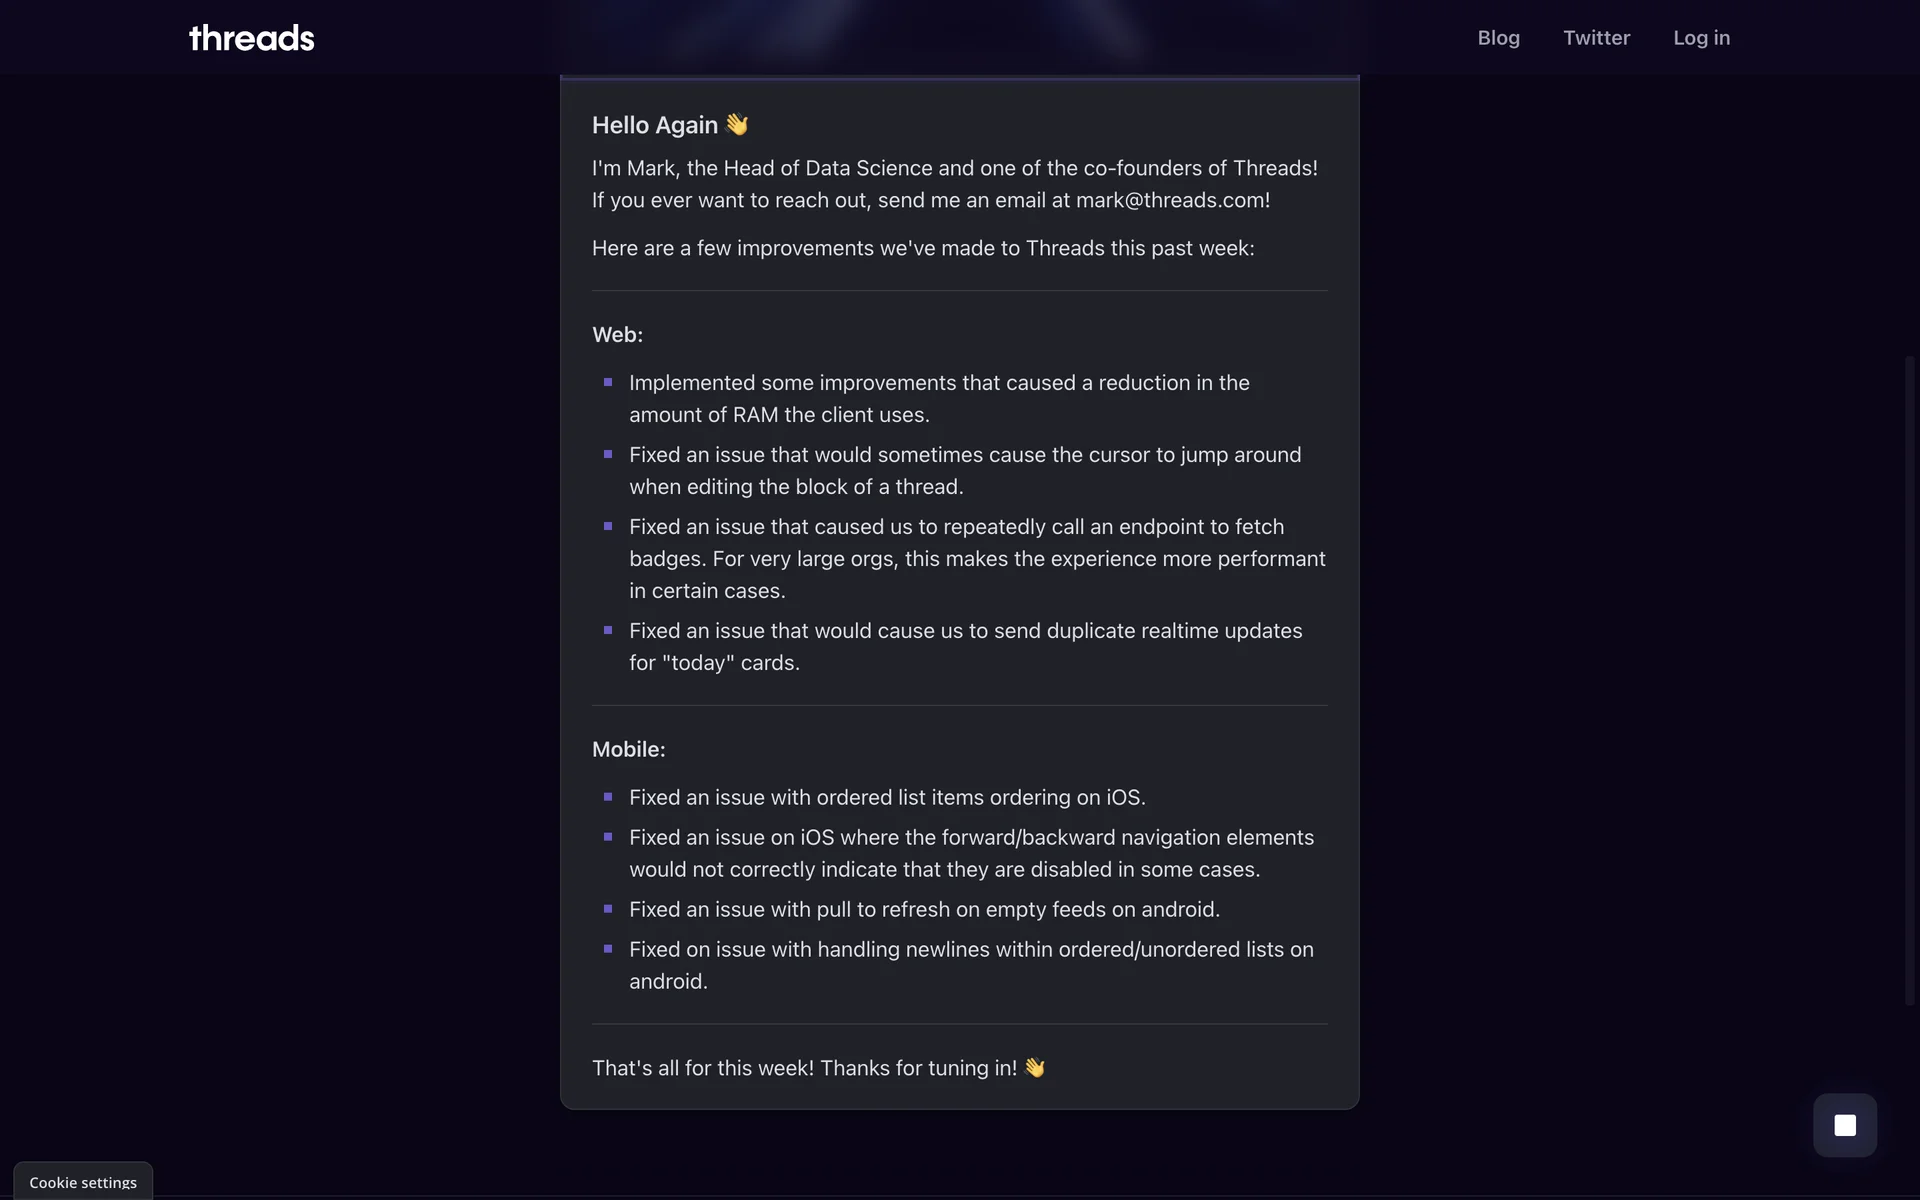Viewport: 1920px width, 1200px height.
Task: Open the Blog page from the header
Action: [1498, 38]
